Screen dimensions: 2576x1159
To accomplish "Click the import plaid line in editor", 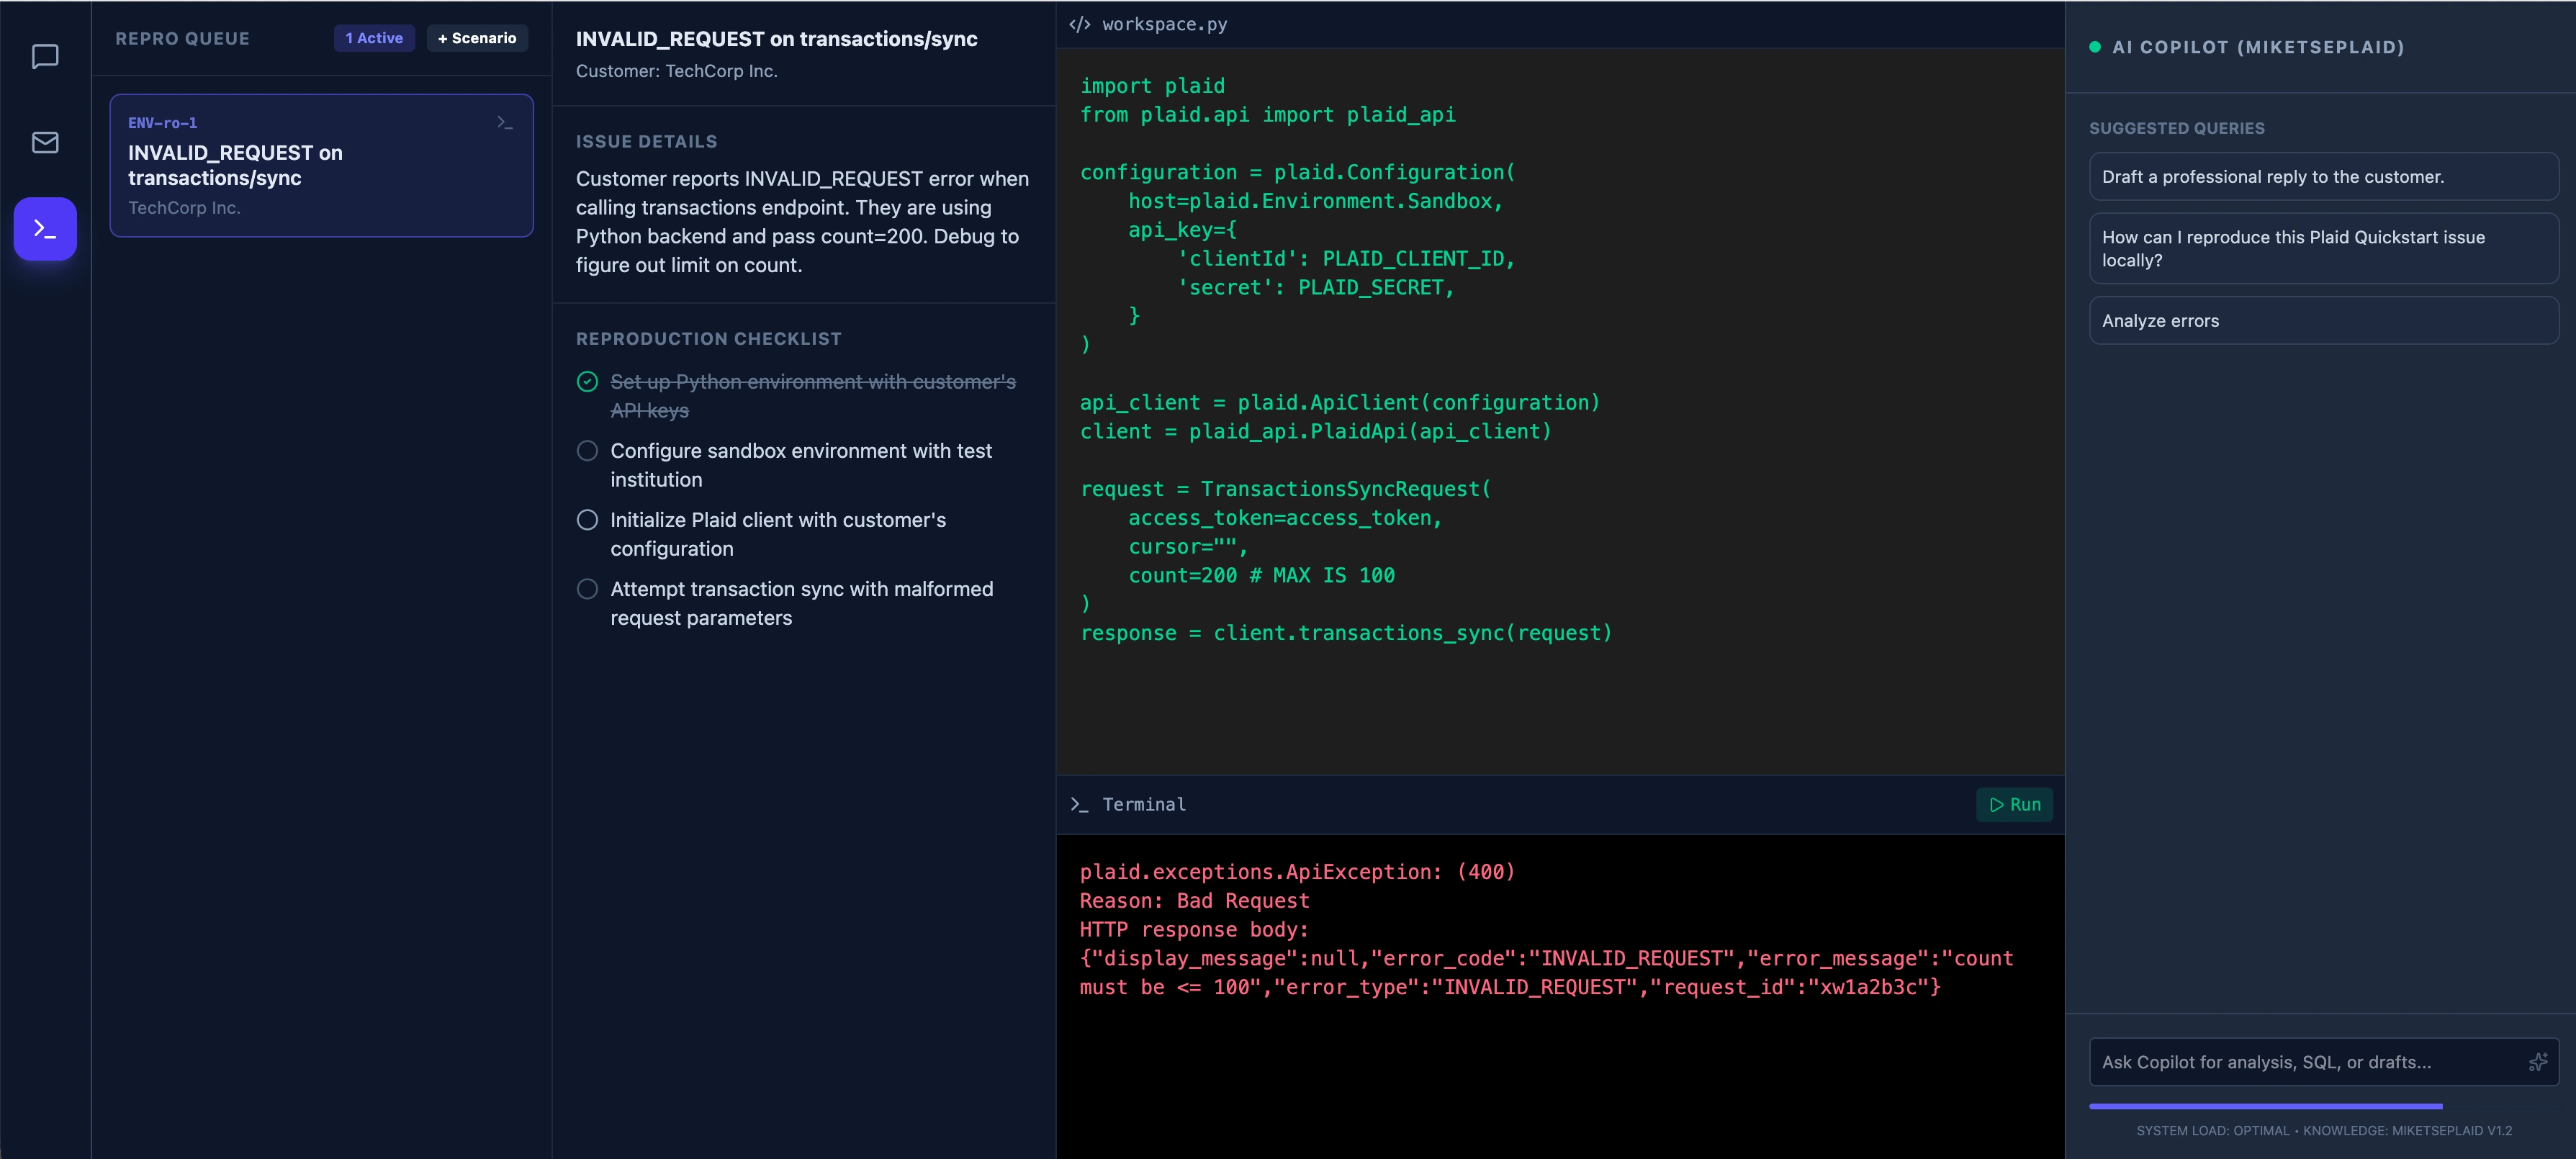I will tap(1152, 86).
